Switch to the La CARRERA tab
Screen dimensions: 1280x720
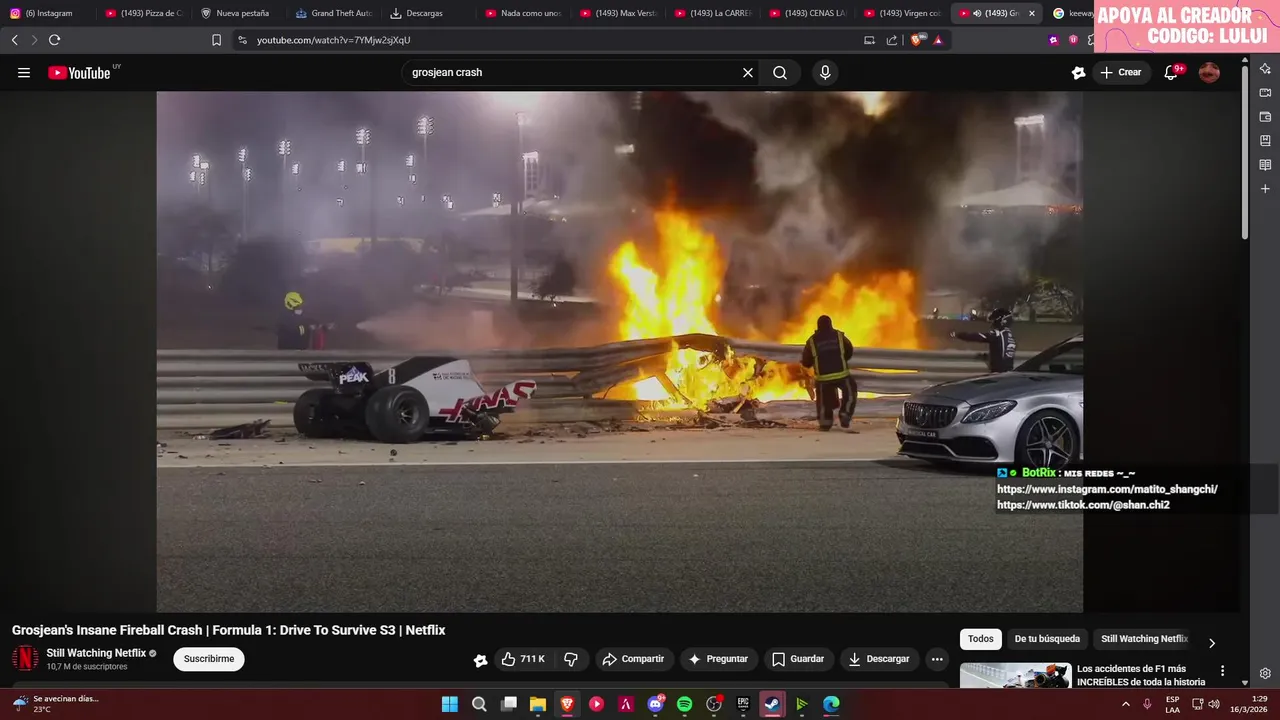point(714,13)
